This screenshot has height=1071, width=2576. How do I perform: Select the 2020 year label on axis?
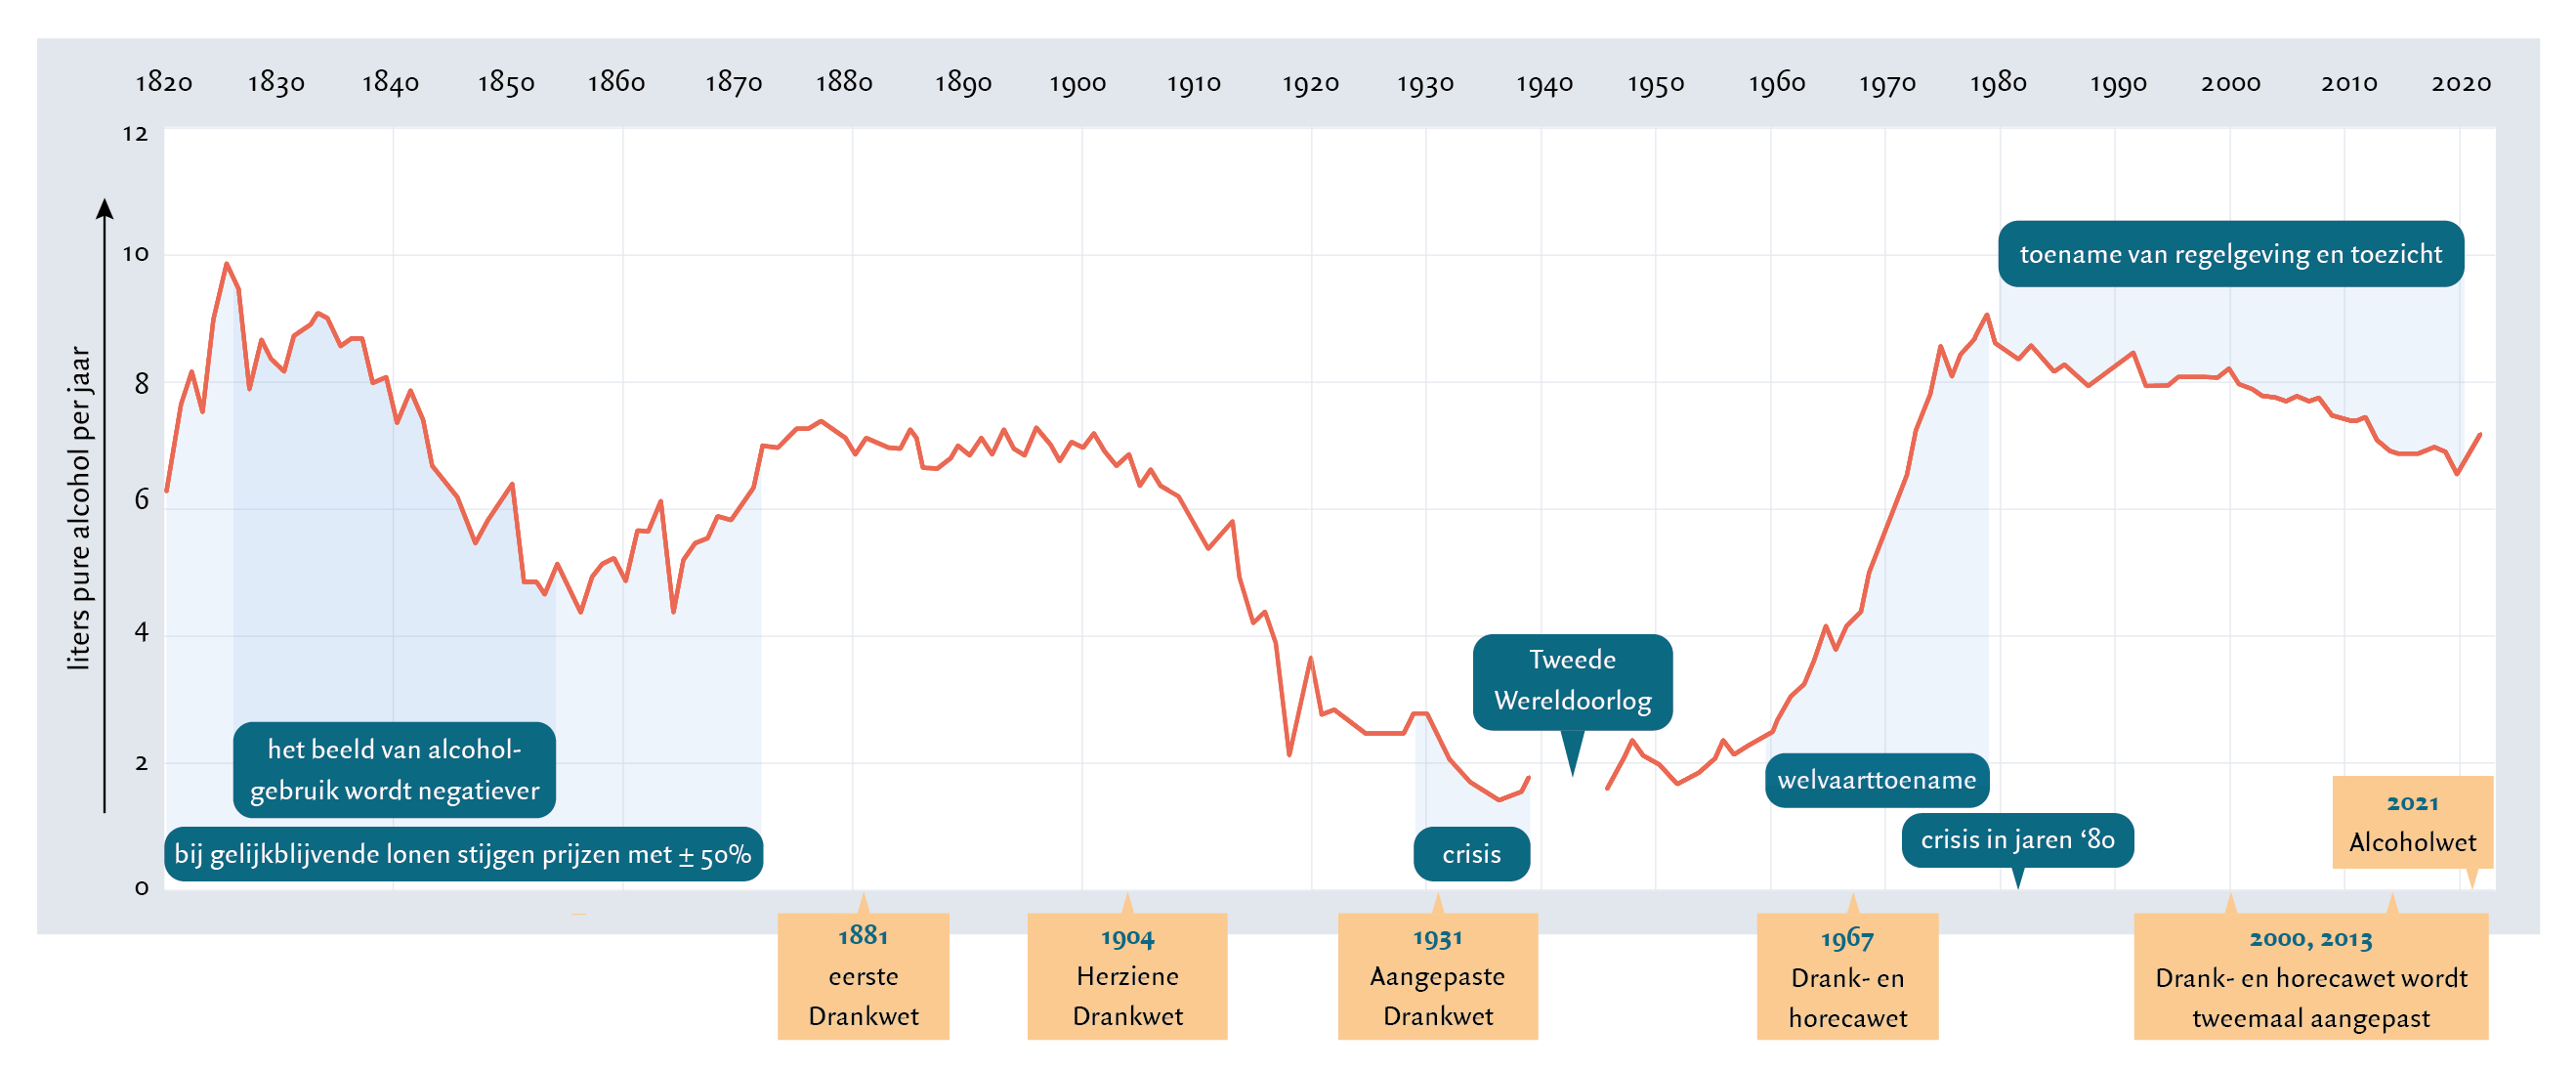pyautogui.click(x=2460, y=83)
